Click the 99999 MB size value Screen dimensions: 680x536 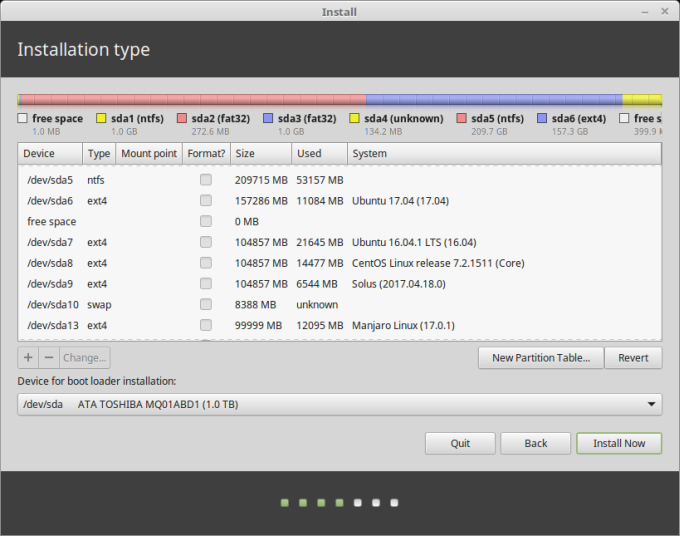[258, 326]
